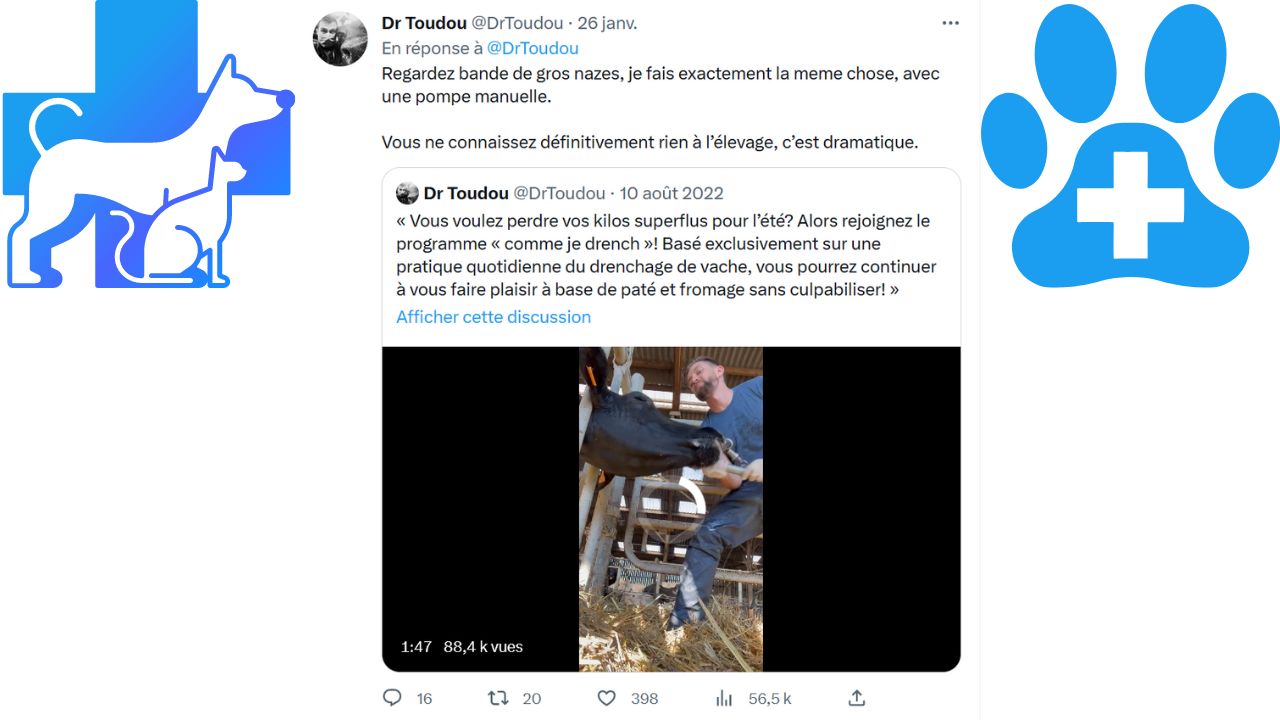Open quoted tweet text about drenchage
The height and width of the screenshot is (720, 1280).
coord(666,255)
